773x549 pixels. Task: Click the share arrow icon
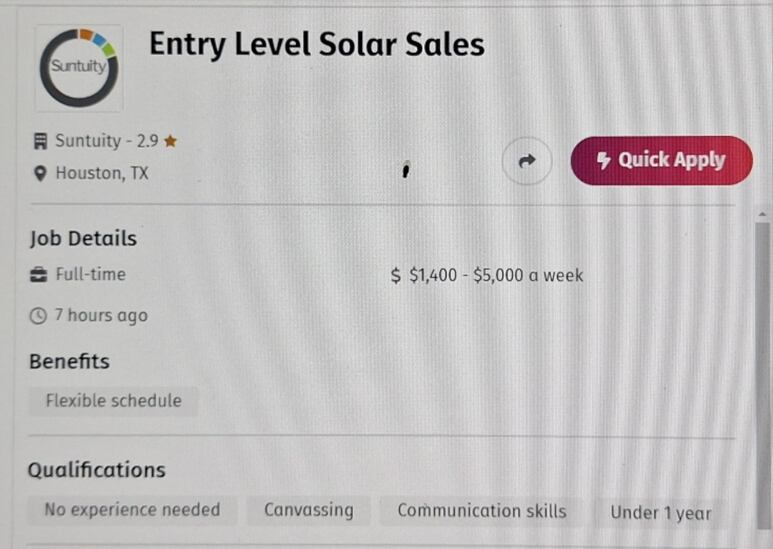tap(527, 161)
